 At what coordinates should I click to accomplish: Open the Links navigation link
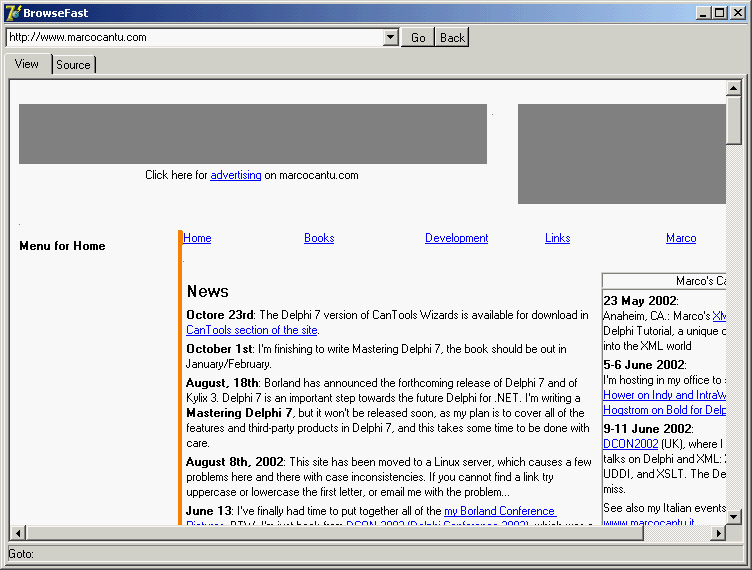[557, 238]
